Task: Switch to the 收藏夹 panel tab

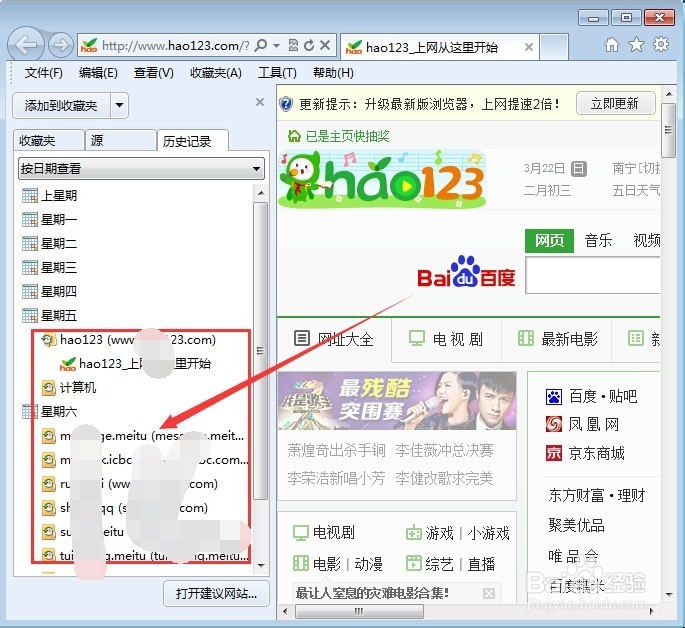Action: [x=48, y=141]
